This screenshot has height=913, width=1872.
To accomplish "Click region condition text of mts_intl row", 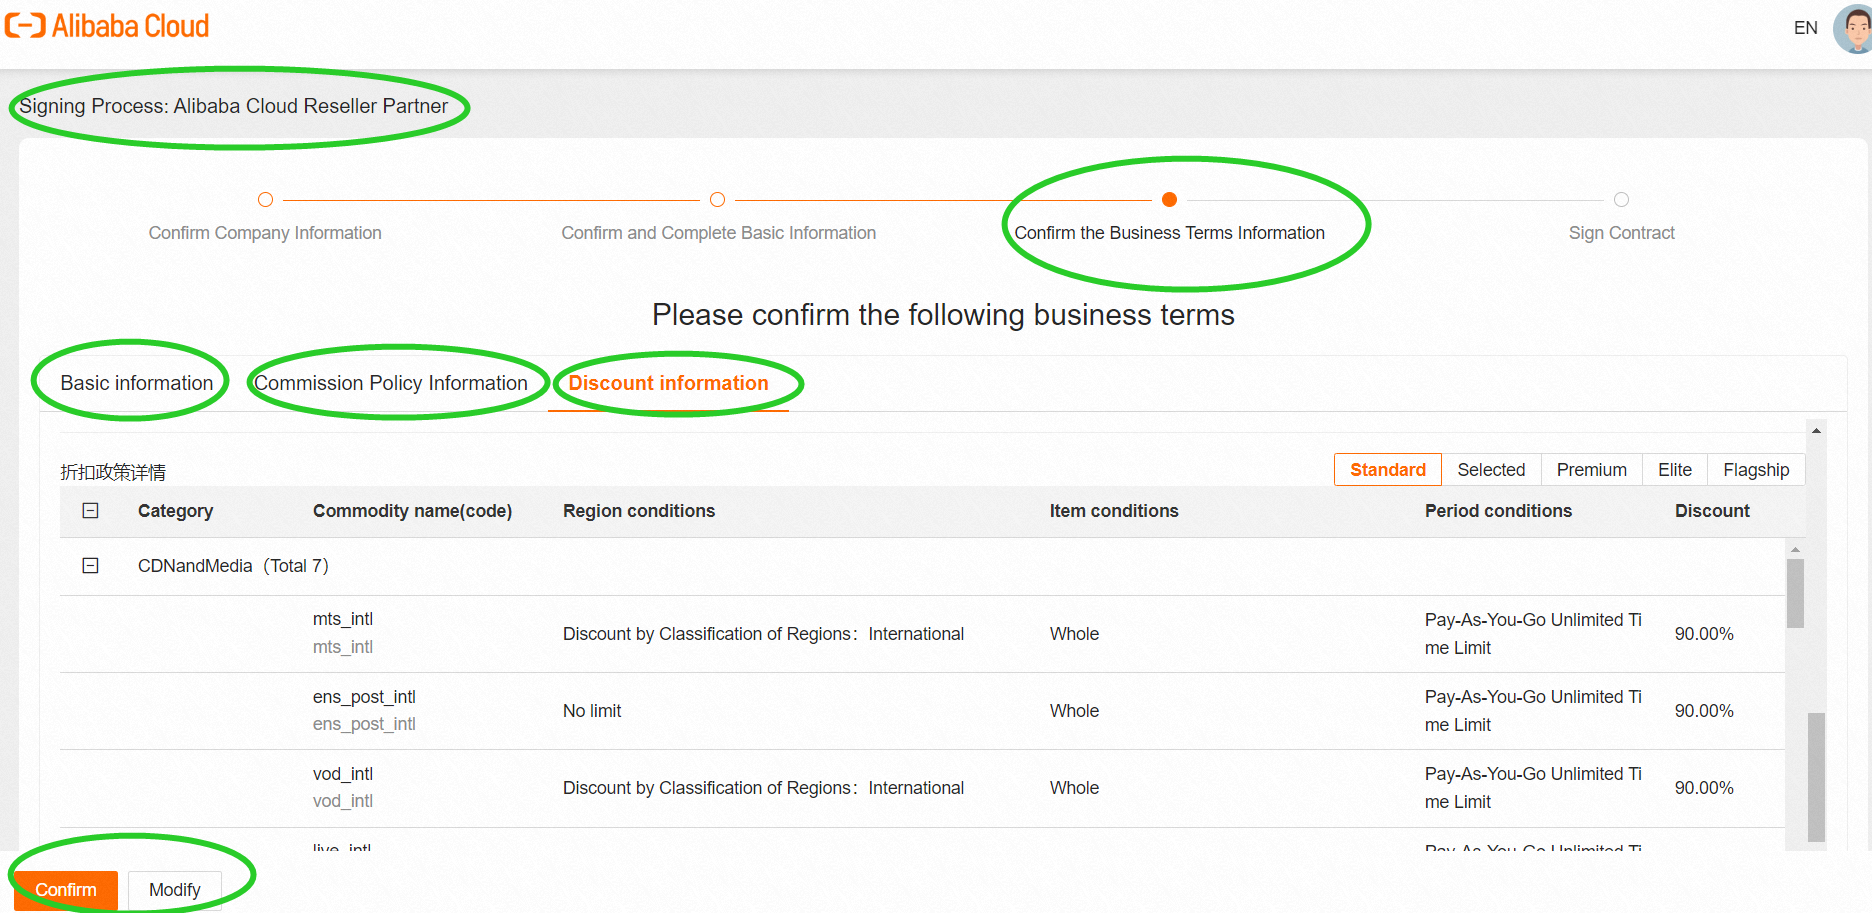I will pos(763,634).
